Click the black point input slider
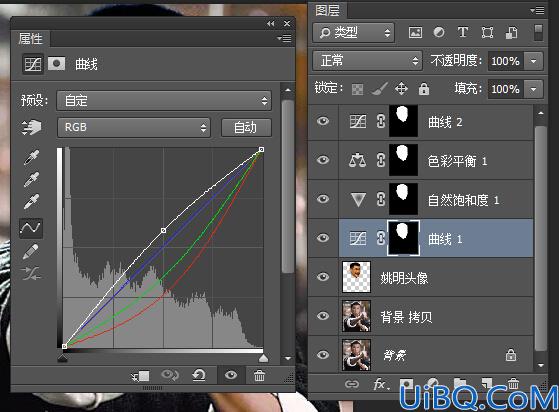Screen dimensions: 559x412 coord(62,358)
